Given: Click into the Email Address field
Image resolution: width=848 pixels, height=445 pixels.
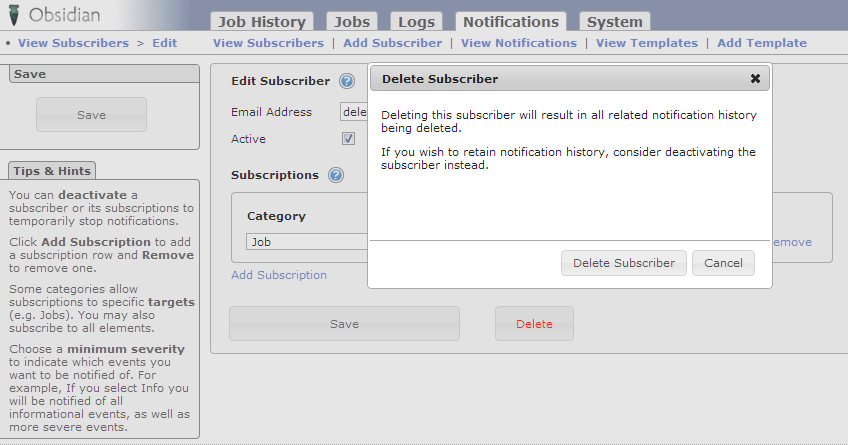Looking at the screenshot, I should [355, 112].
